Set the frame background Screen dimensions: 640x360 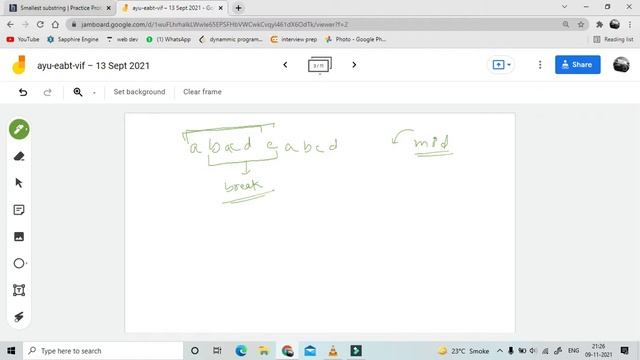click(139, 92)
